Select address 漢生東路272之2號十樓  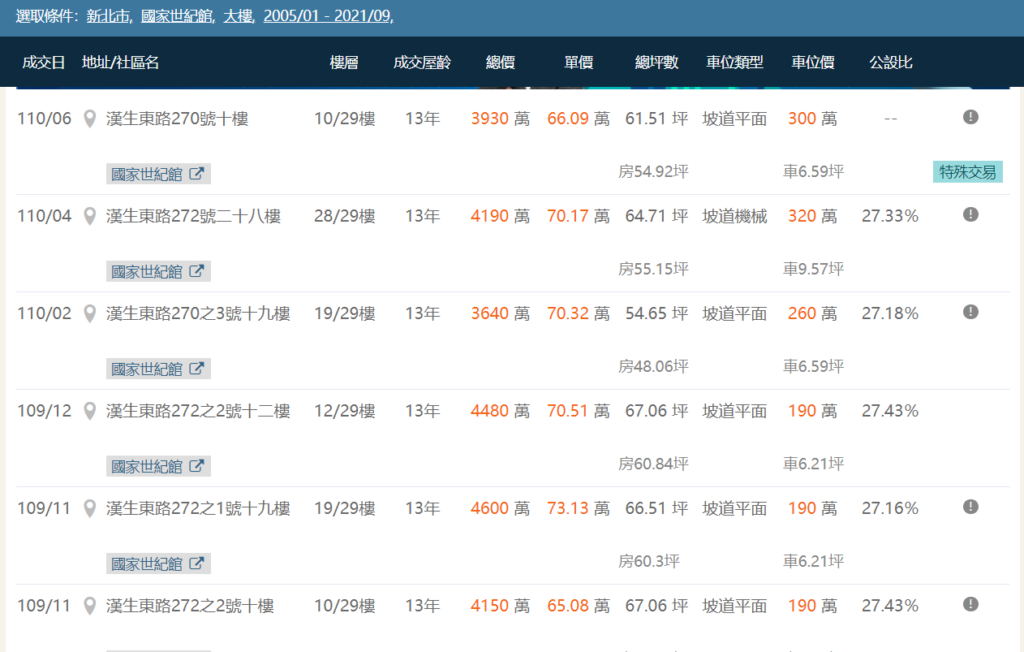coord(190,606)
